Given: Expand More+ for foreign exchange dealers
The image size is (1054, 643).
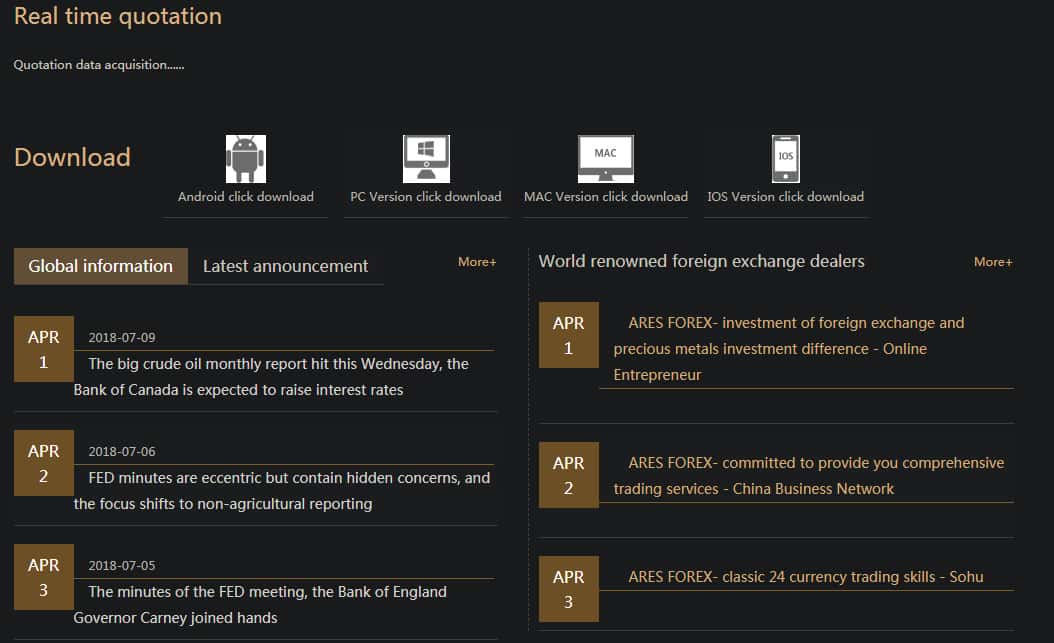Looking at the screenshot, I should point(993,262).
